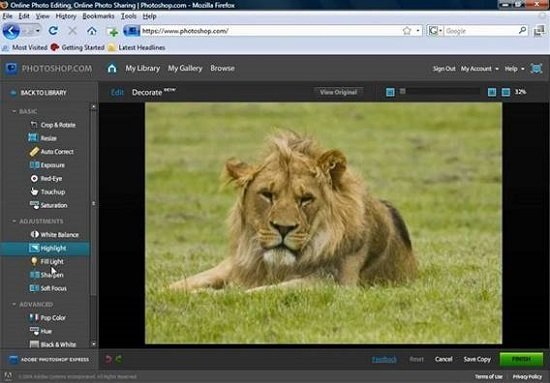
Task: Click the Feedback link
Action: (x=384, y=359)
